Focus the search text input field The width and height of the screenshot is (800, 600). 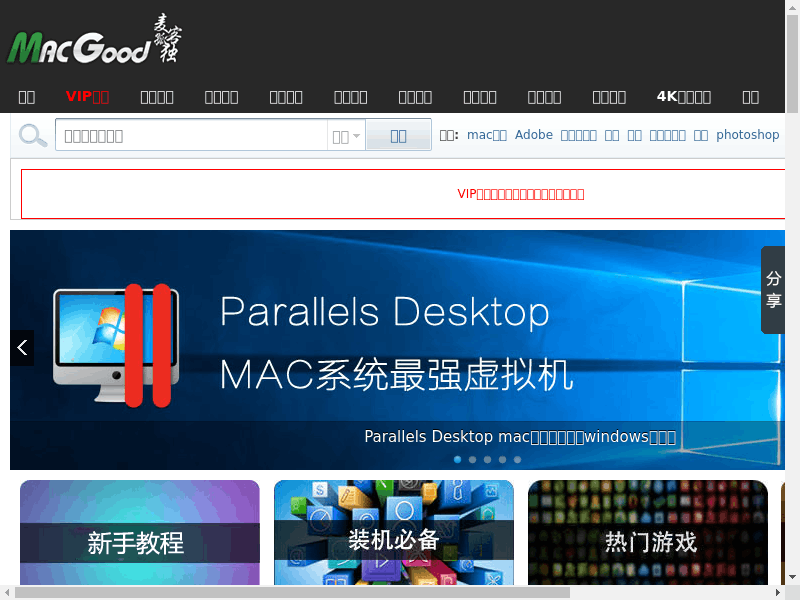pyautogui.click(x=191, y=135)
